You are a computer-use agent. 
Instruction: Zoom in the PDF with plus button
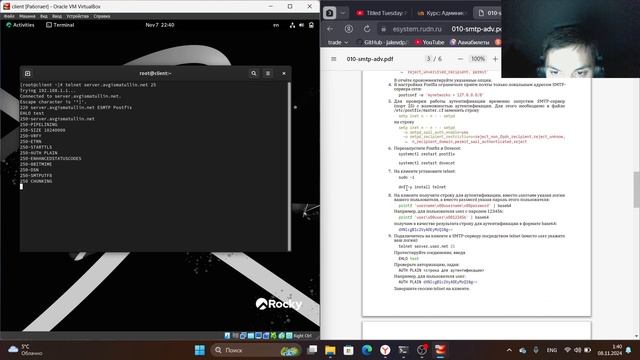pos(495,59)
